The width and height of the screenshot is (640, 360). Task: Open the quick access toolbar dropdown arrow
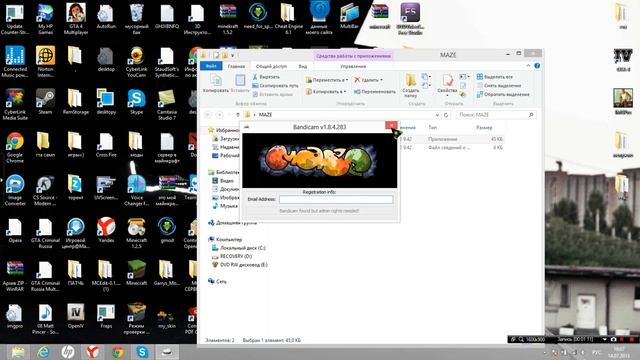click(233, 55)
